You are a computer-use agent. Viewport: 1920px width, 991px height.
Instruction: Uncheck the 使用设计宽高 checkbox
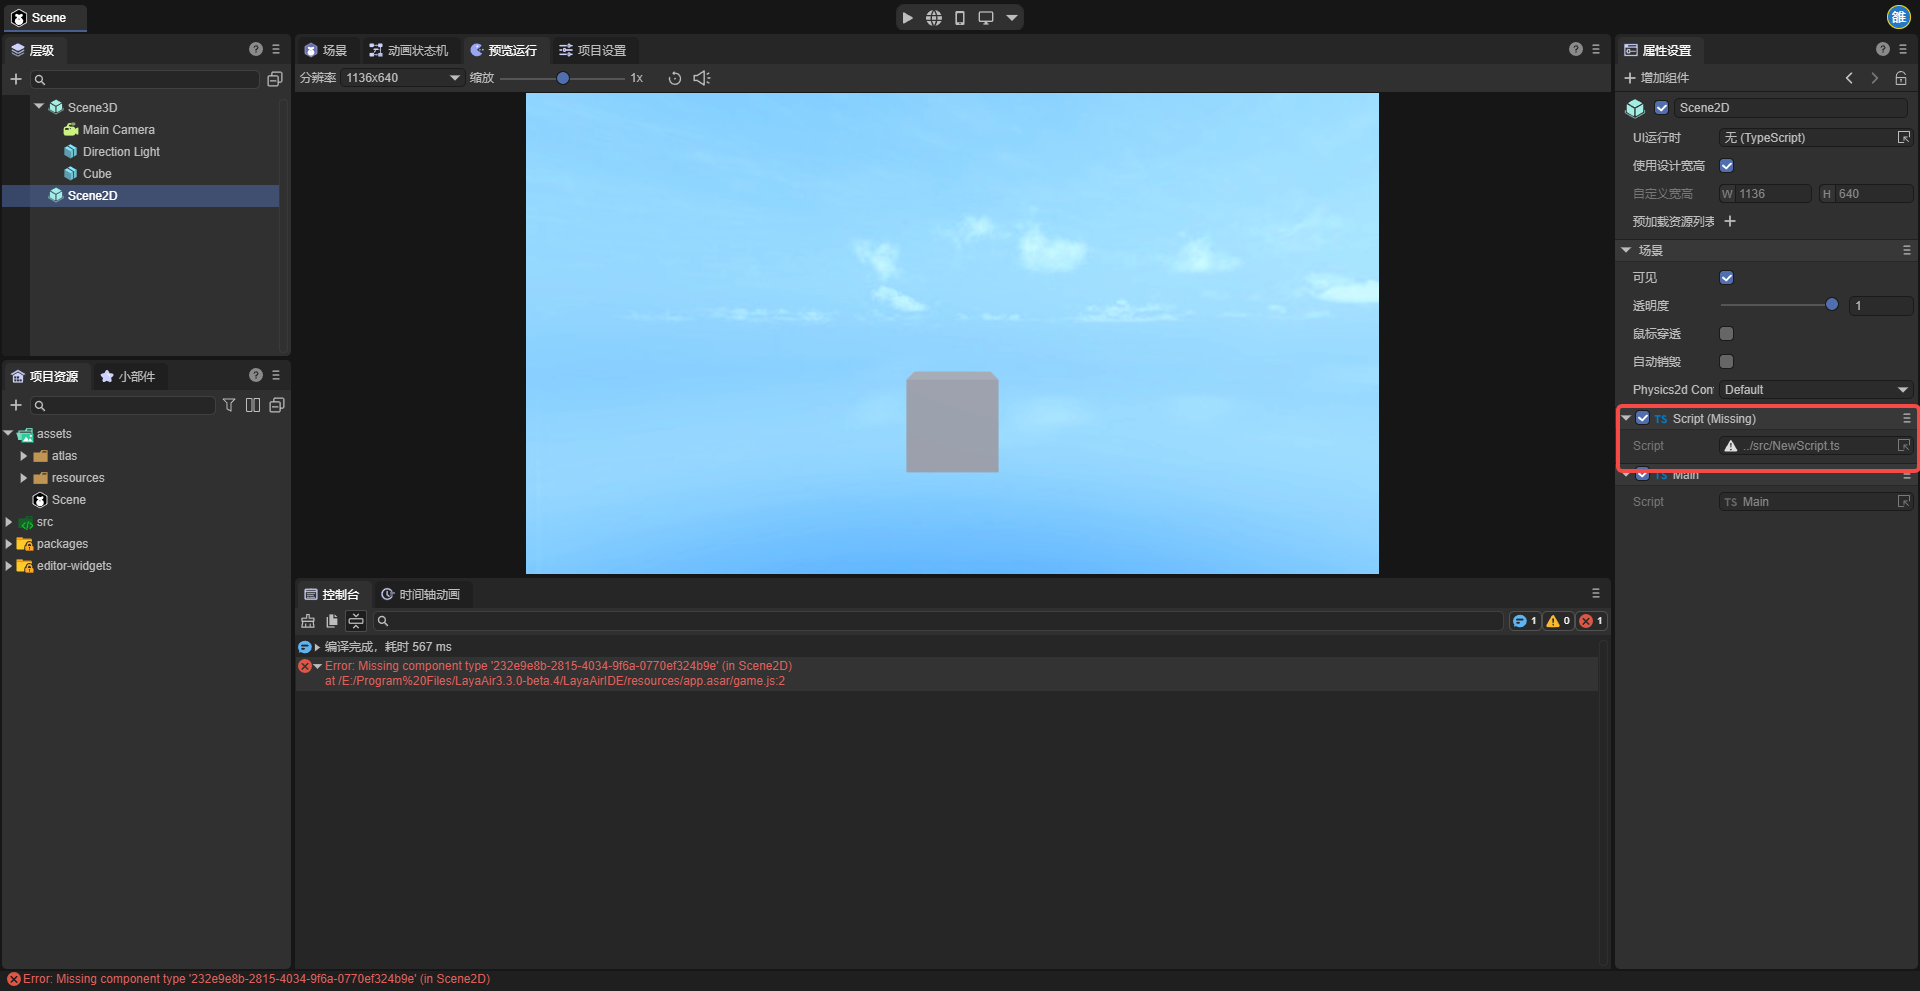[1726, 166]
